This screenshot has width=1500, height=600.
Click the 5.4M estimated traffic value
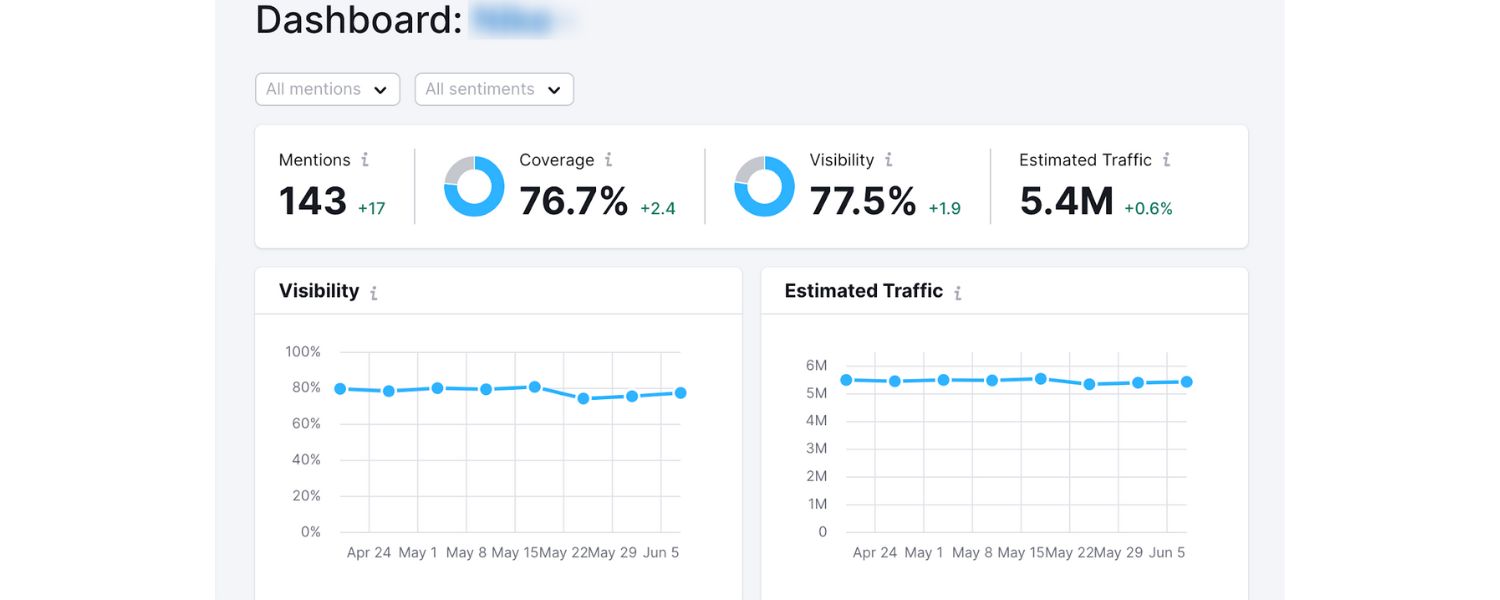point(1066,202)
